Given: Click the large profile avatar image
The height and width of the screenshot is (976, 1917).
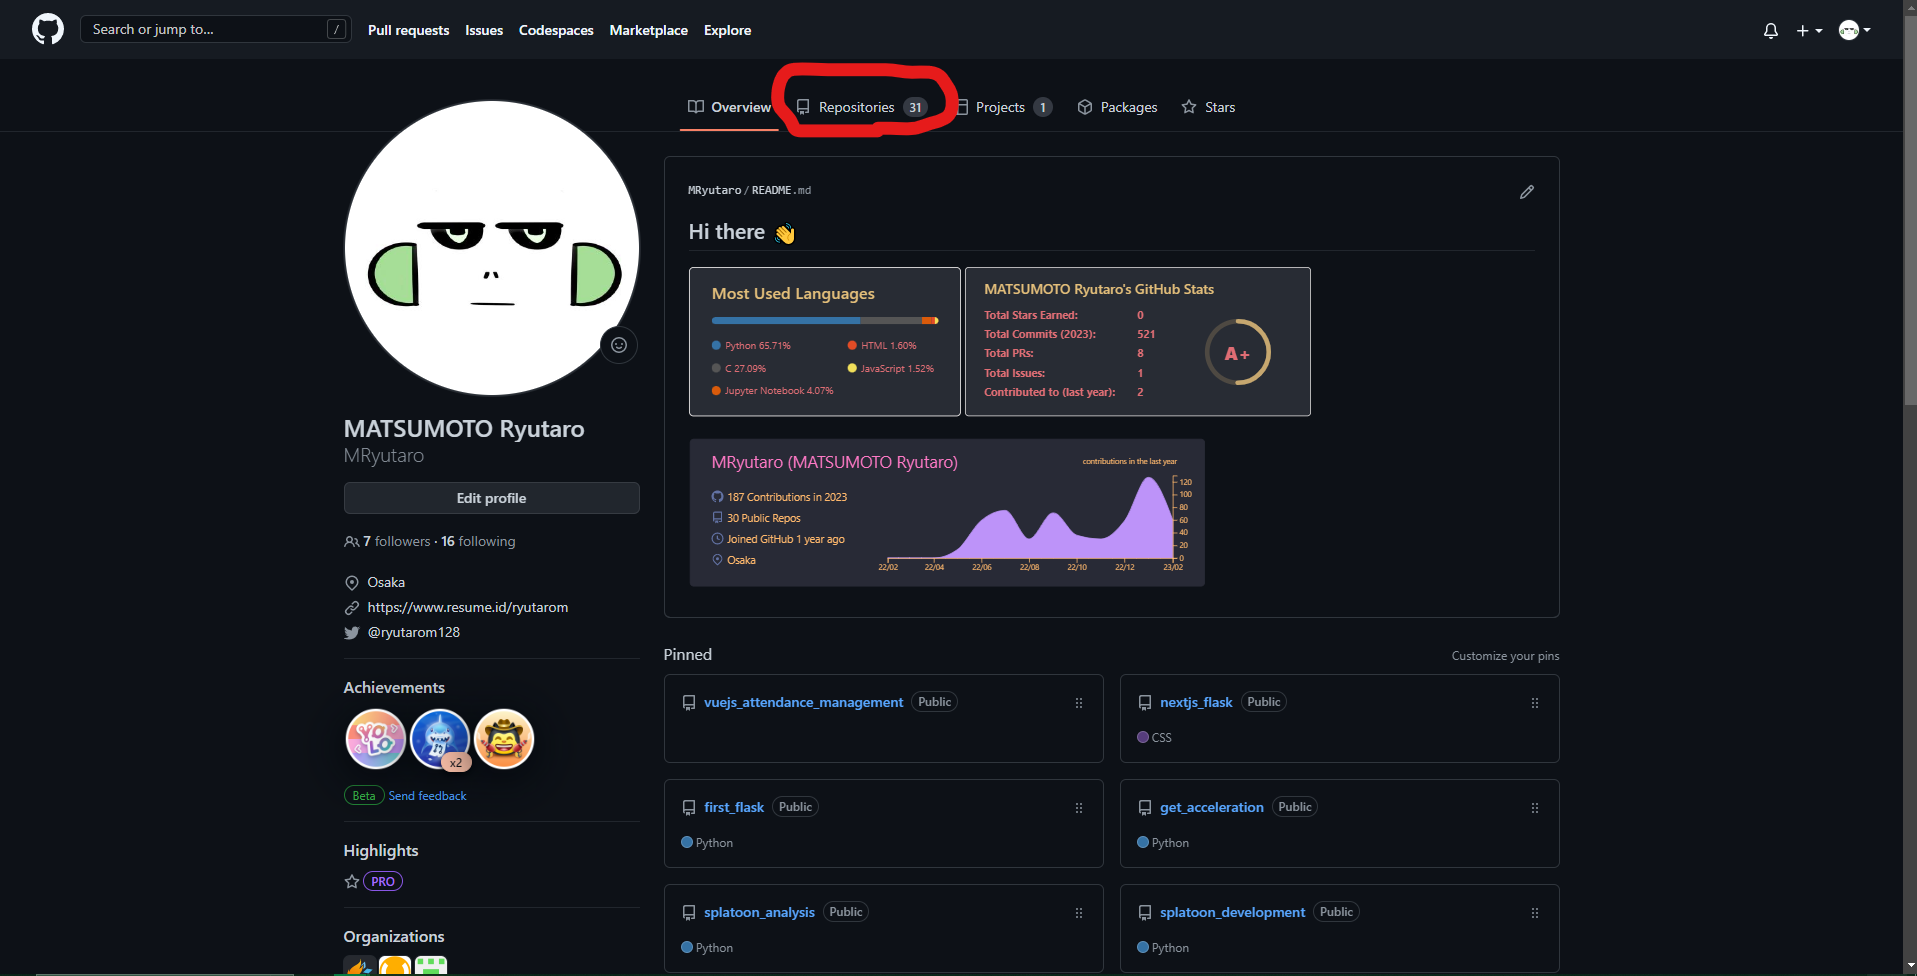Looking at the screenshot, I should pos(492,248).
